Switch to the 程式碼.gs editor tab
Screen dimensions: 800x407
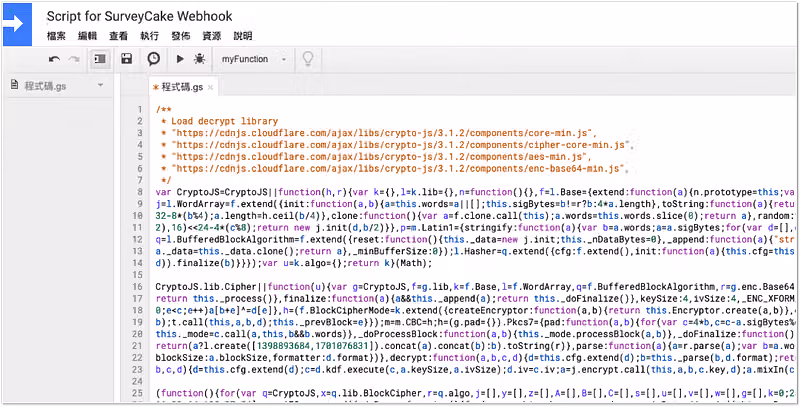coord(182,87)
